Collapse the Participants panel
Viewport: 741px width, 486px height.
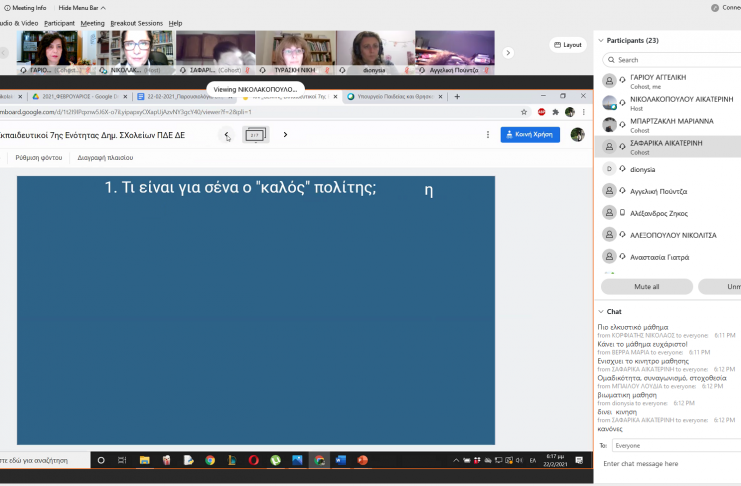(600, 41)
